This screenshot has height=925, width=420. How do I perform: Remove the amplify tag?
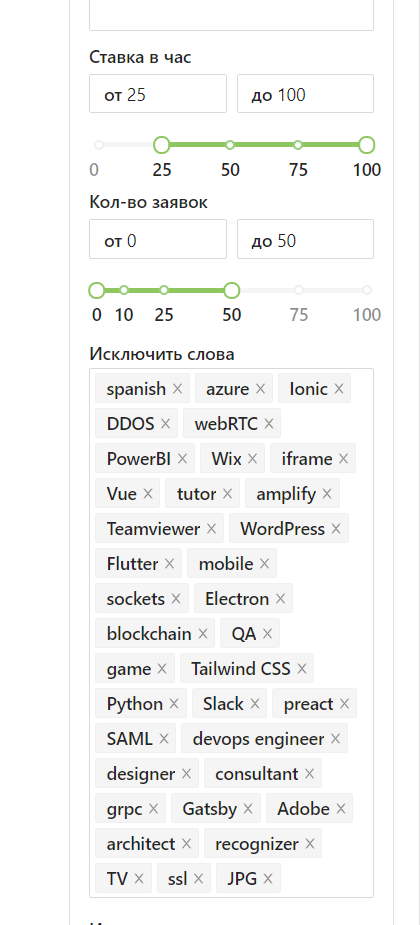point(327,494)
